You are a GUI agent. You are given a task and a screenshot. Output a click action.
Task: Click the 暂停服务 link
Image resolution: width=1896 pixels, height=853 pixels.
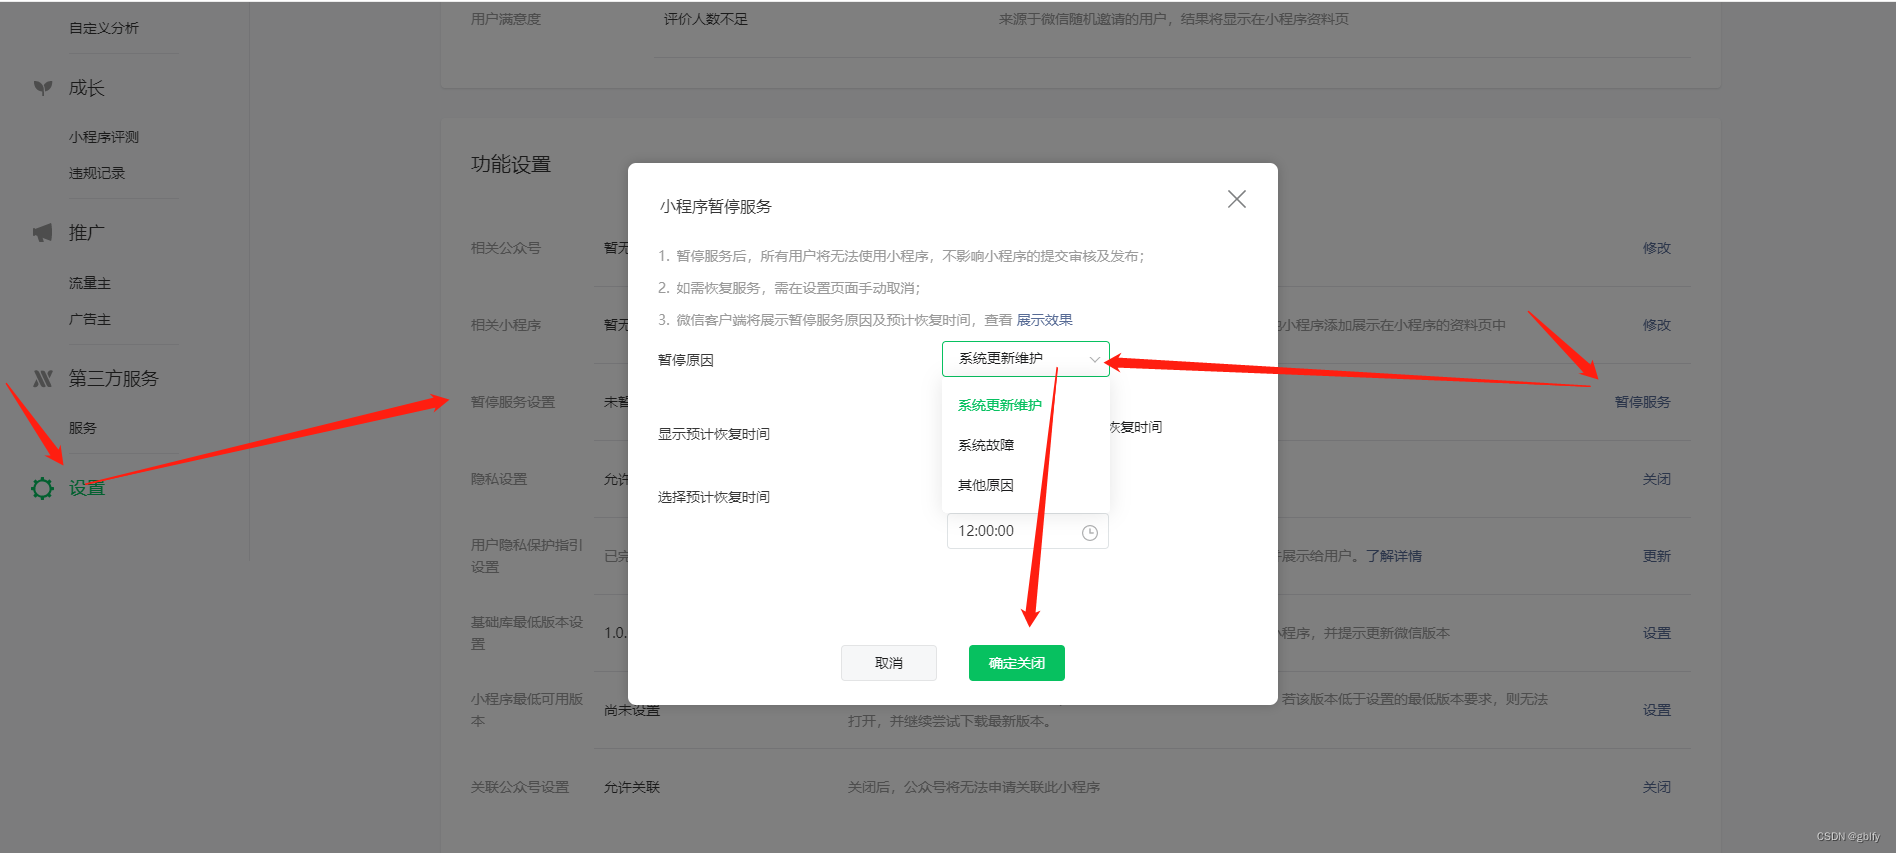(x=1643, y=402)
